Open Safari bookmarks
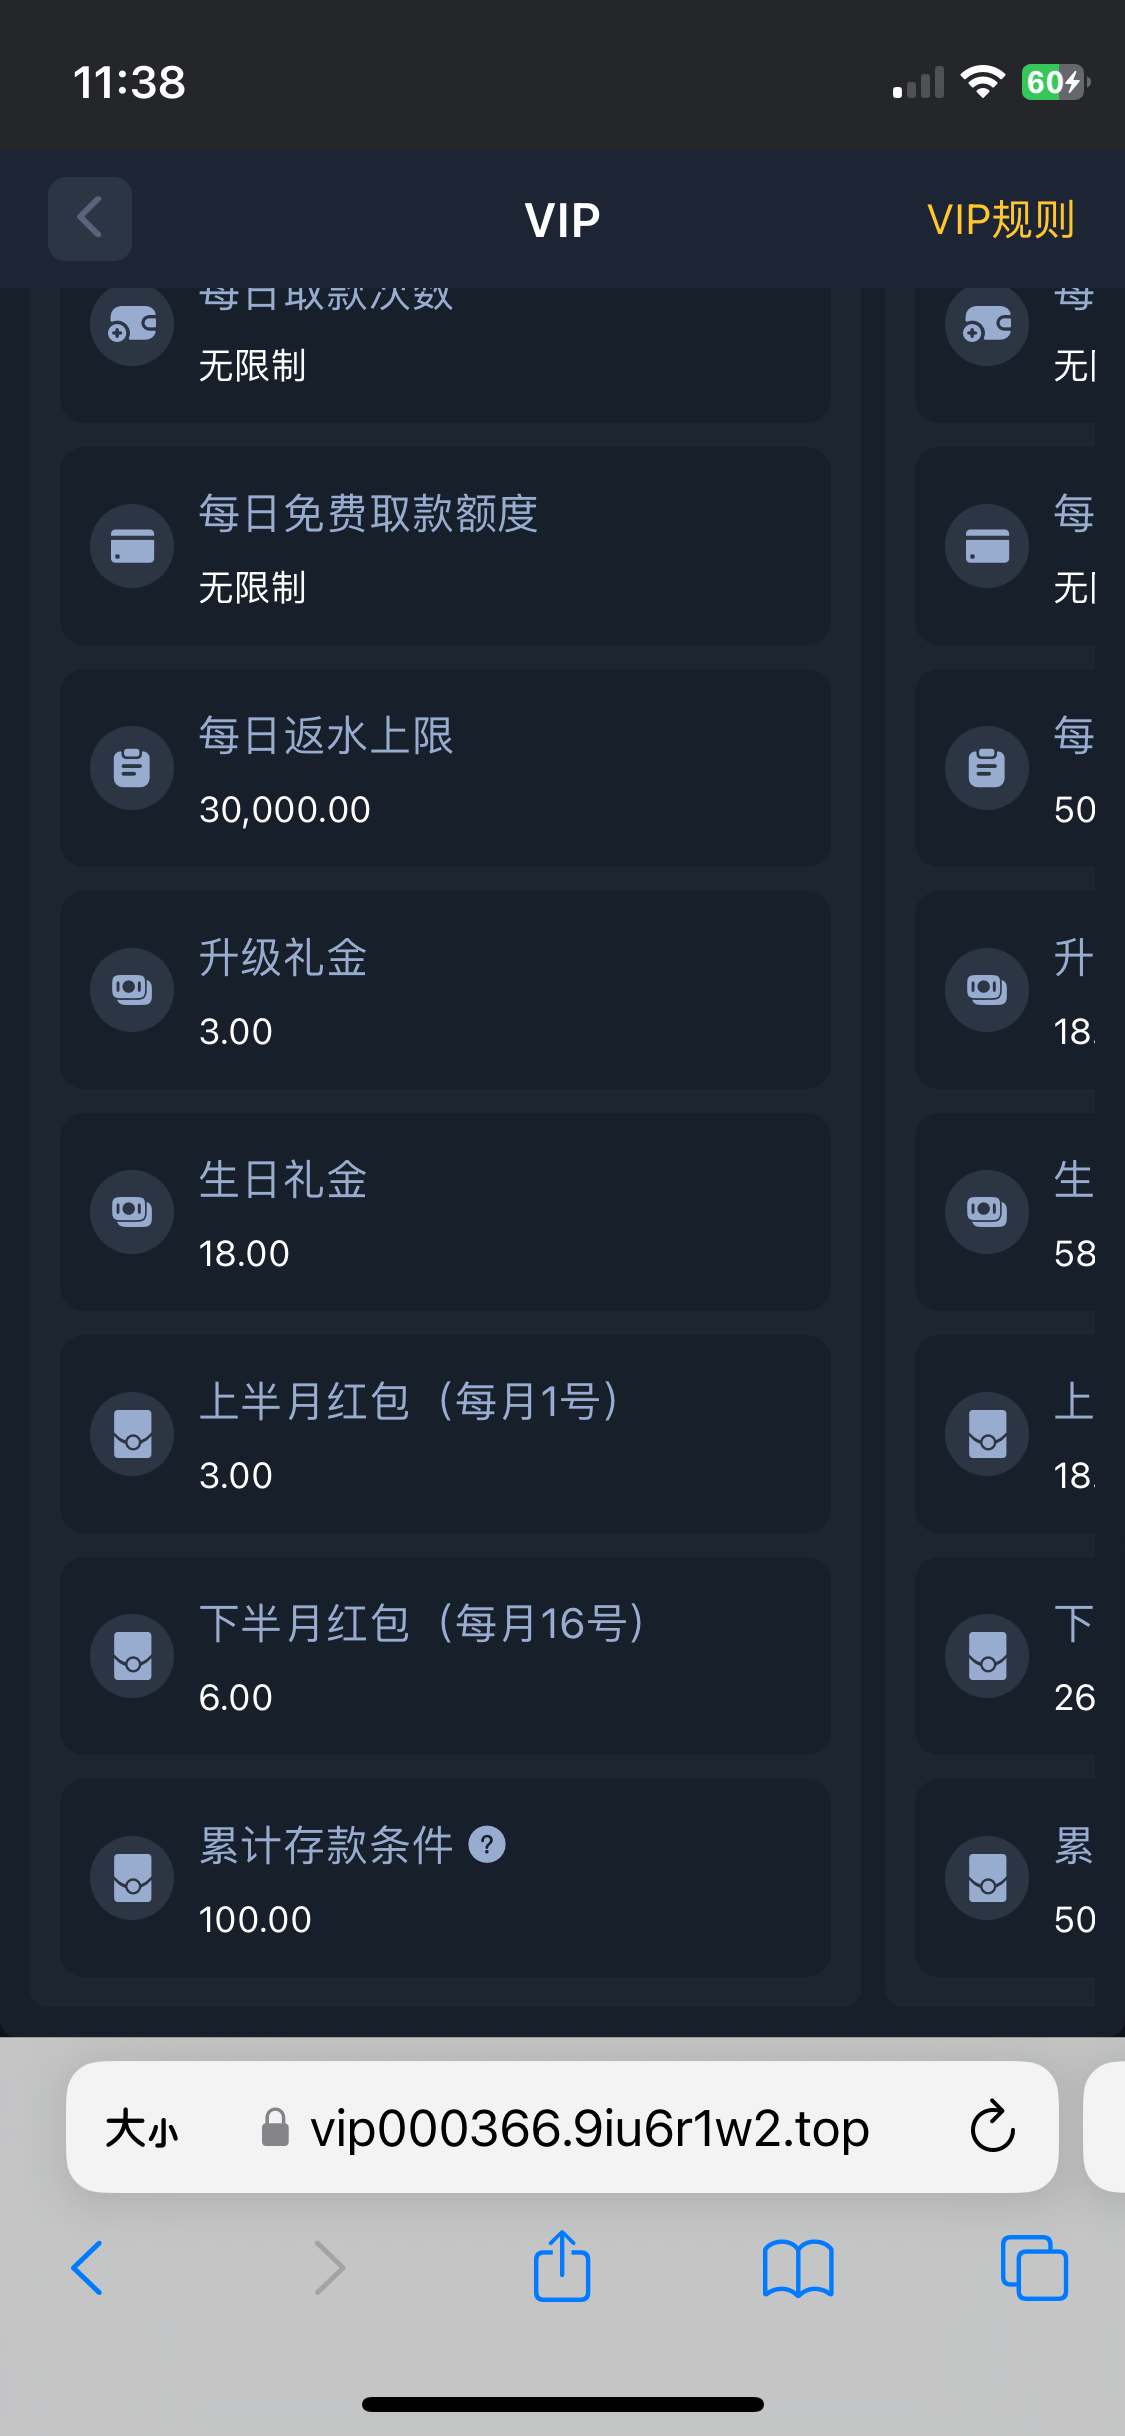 [x=797, y=2267]
